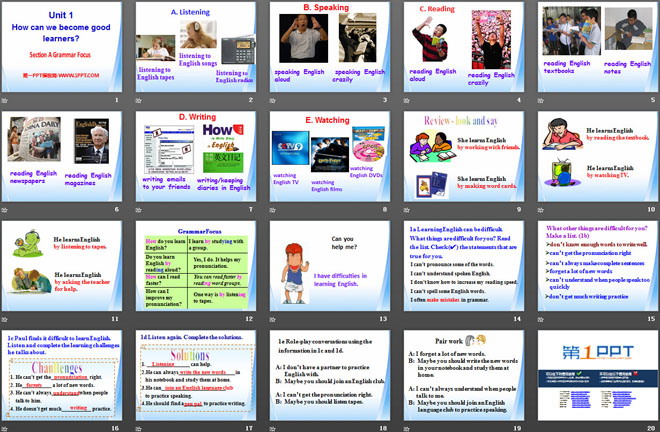
Task: Click the animation star icon under slide 8
Action: (x=272, y=210)
